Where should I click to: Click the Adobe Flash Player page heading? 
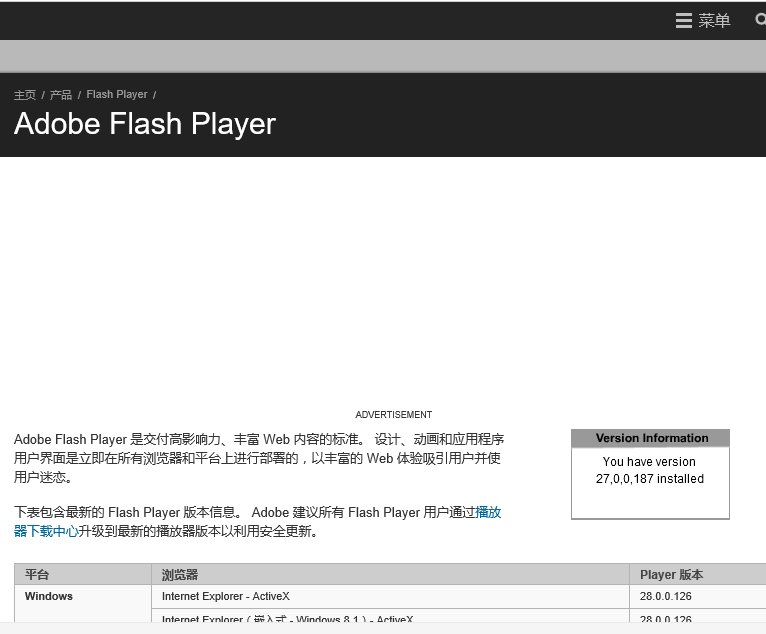pyautogui.click(x=145, y=124)
